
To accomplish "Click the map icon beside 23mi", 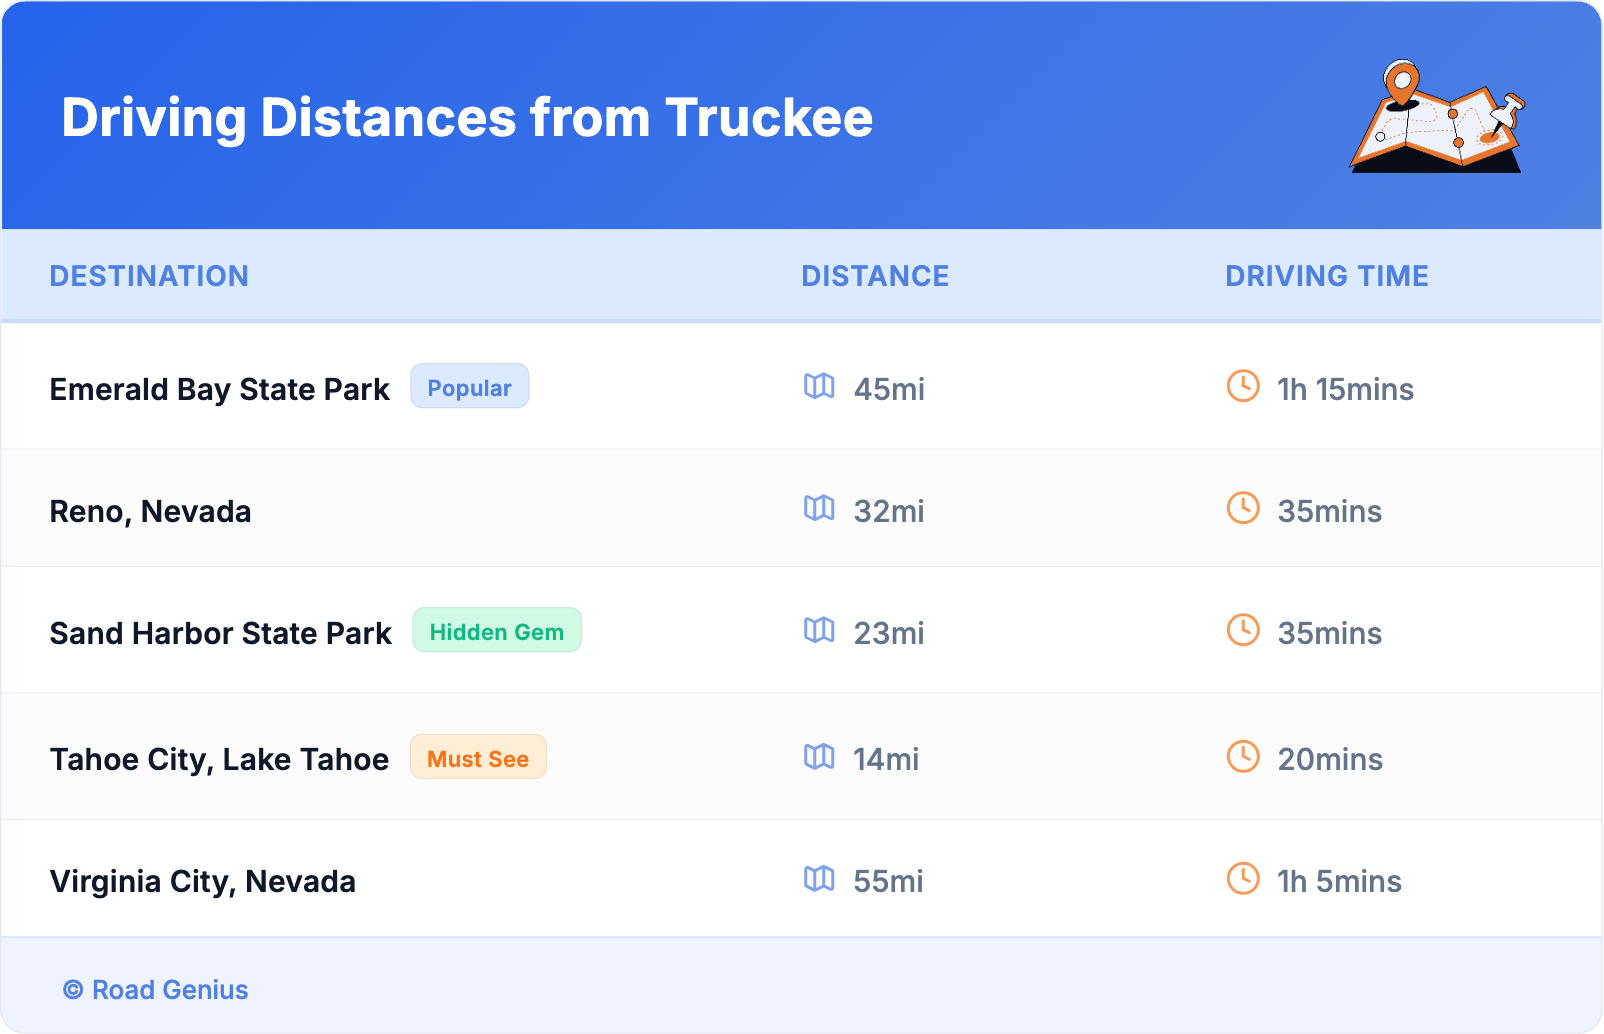I will 819,630.
